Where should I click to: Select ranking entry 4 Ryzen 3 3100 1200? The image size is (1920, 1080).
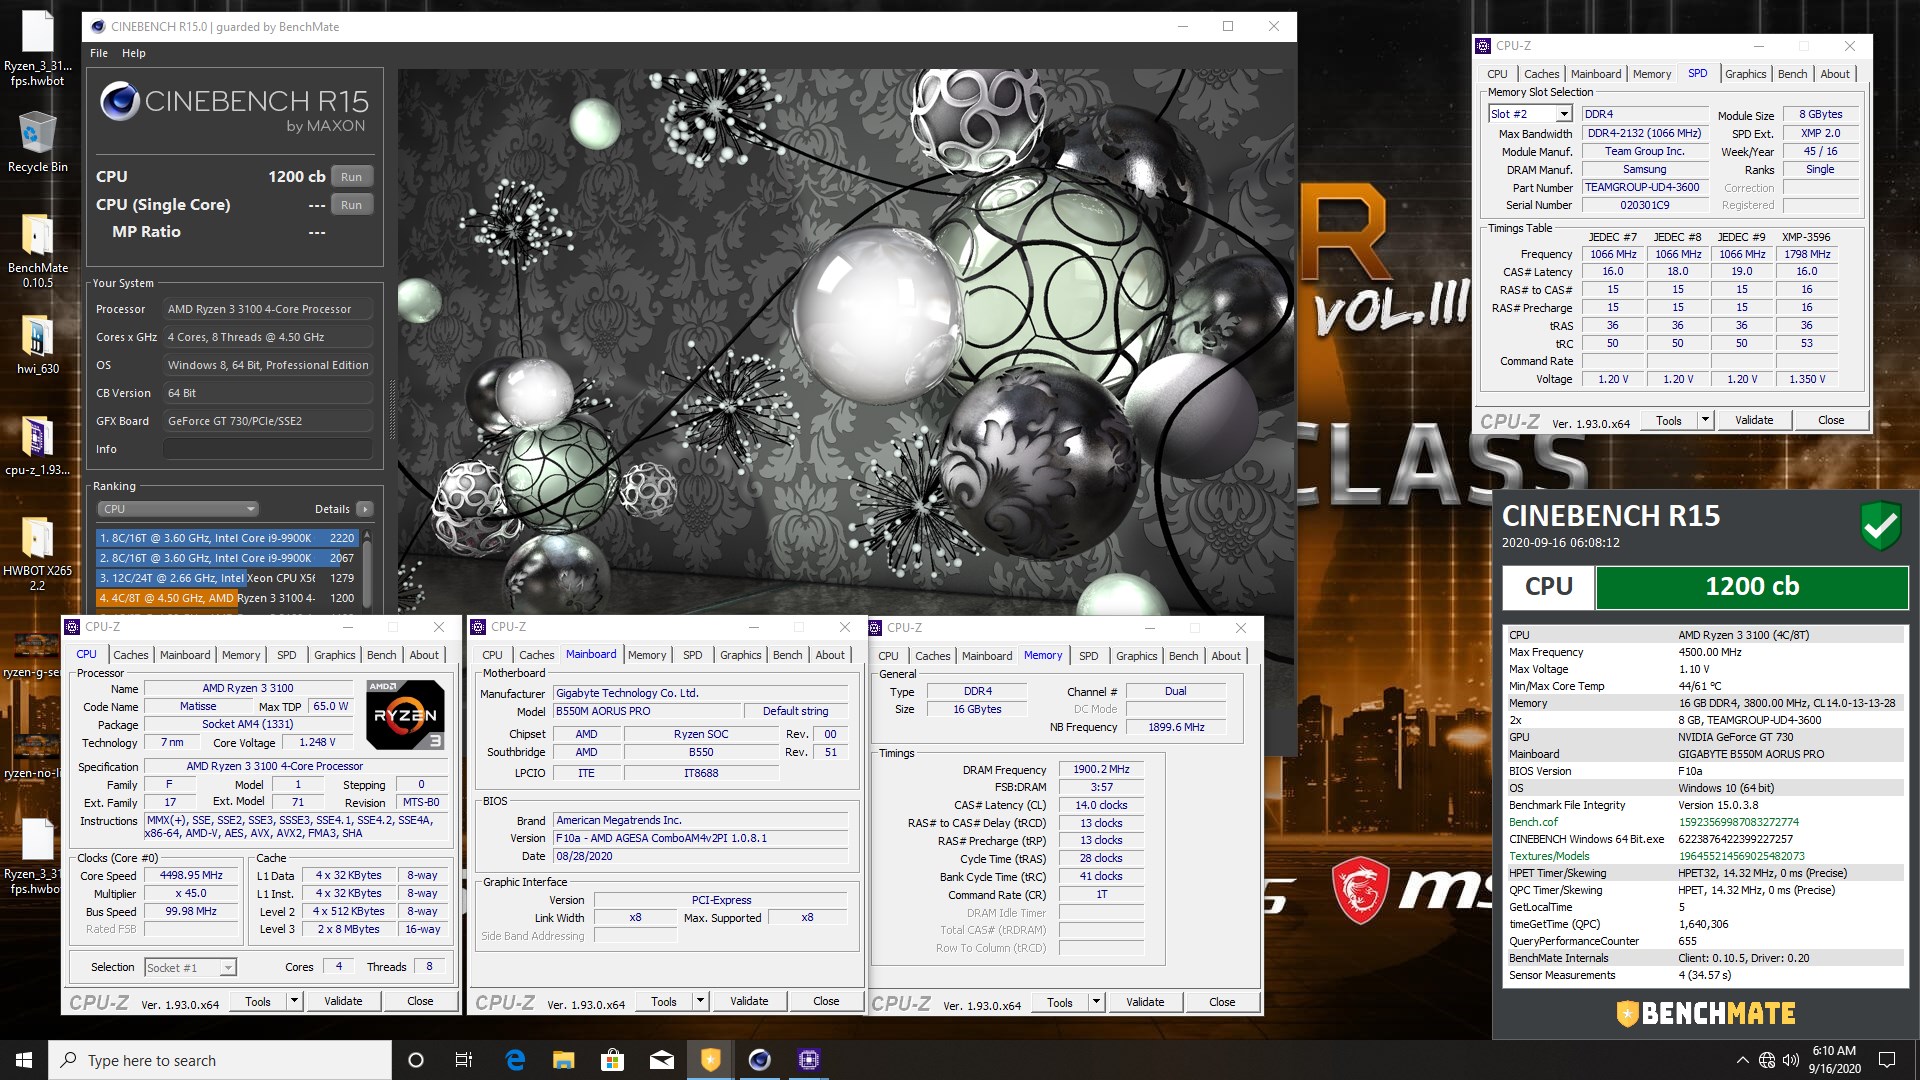pyautogui.click(x=227, y=598)
